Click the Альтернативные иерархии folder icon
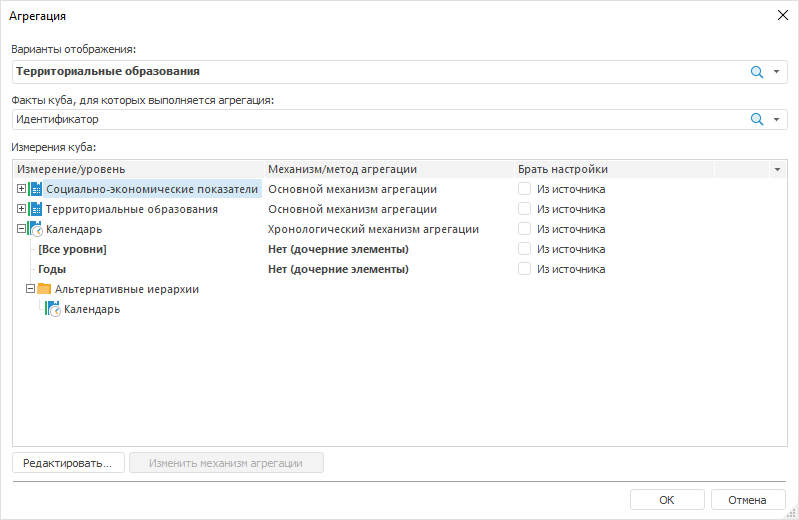Image resolution: width=799 pixels, height=520 pixels. pos(45,289)
